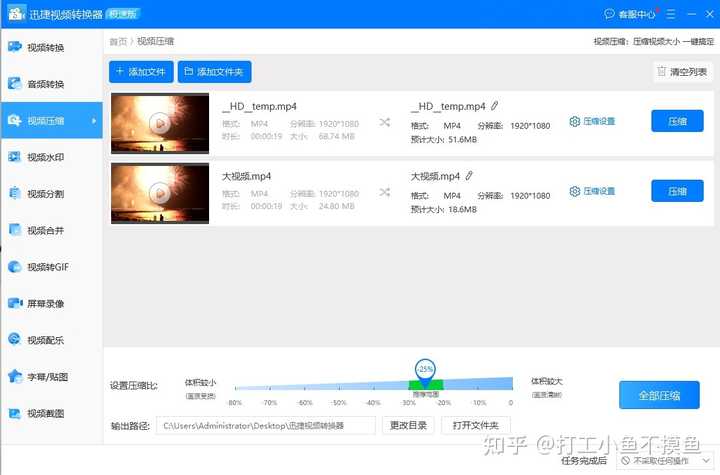Open the 任务完成后 action dropdown
The image size is (720, 475).
pos(664,460)
